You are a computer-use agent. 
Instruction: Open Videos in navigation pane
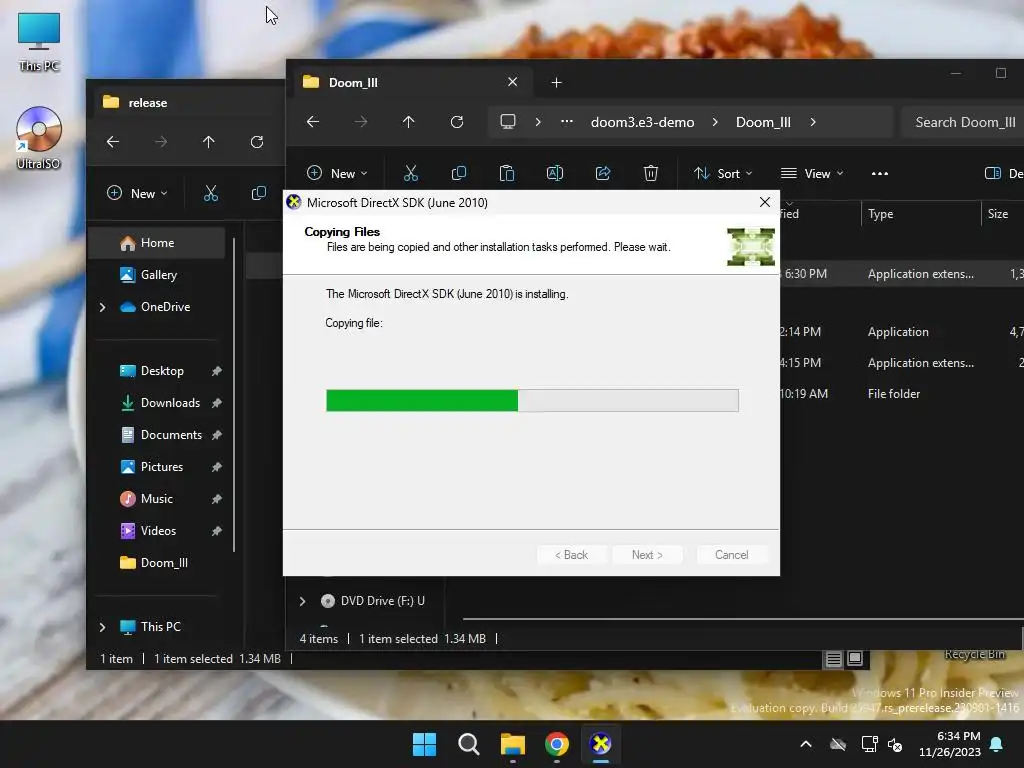point(158,531)
